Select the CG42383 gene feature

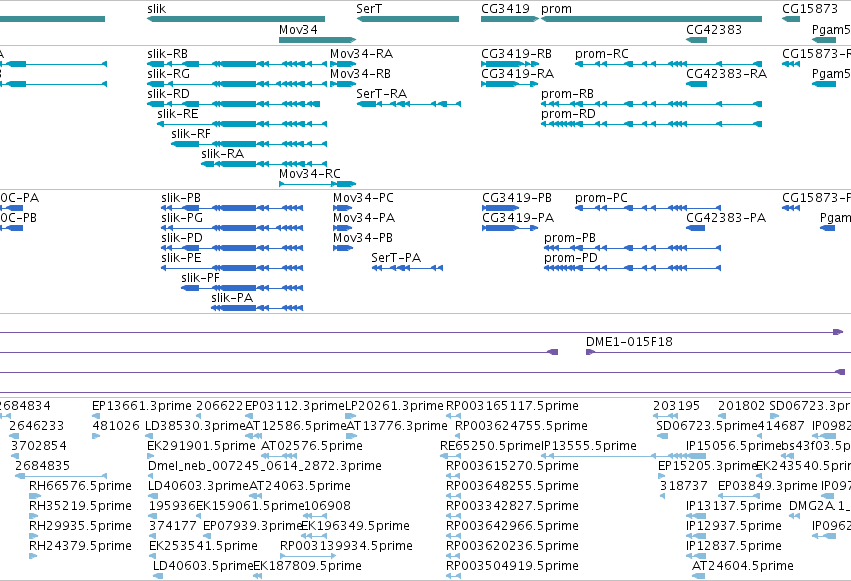(x=696, y=40)
